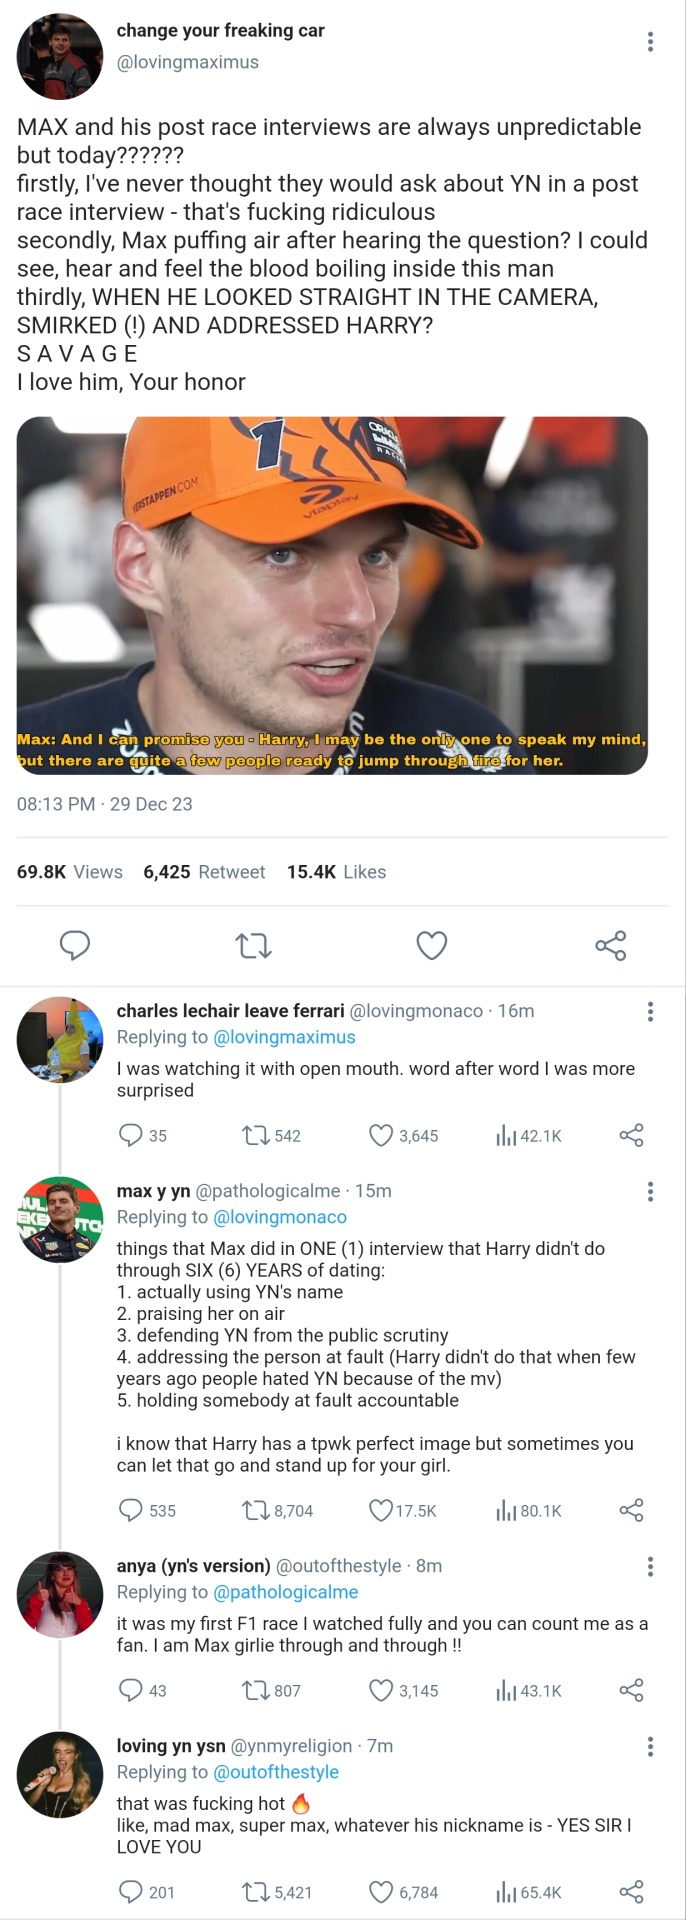Open more options on @pathologicalme reply
The height and width of the screenshot is (1920, 686).
651,1191
